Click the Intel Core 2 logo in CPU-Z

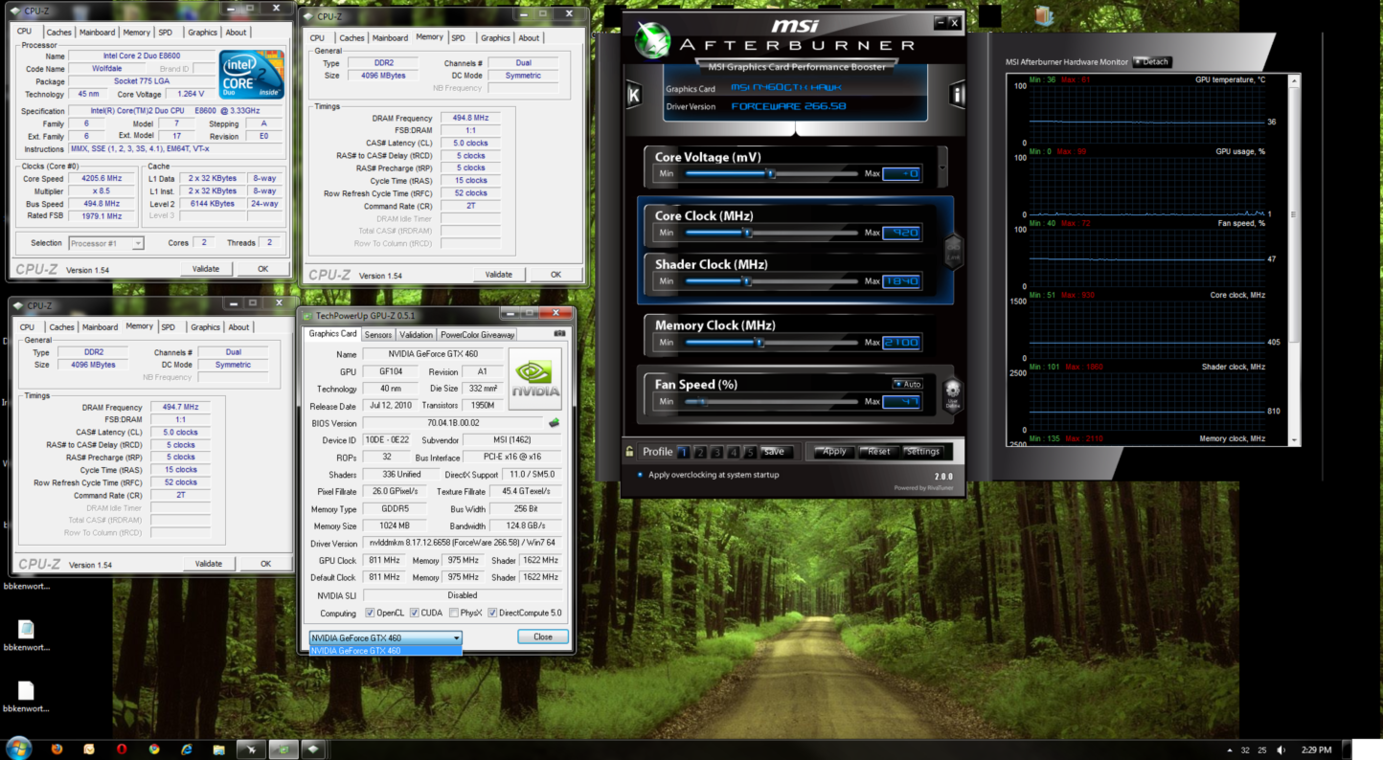251,74
